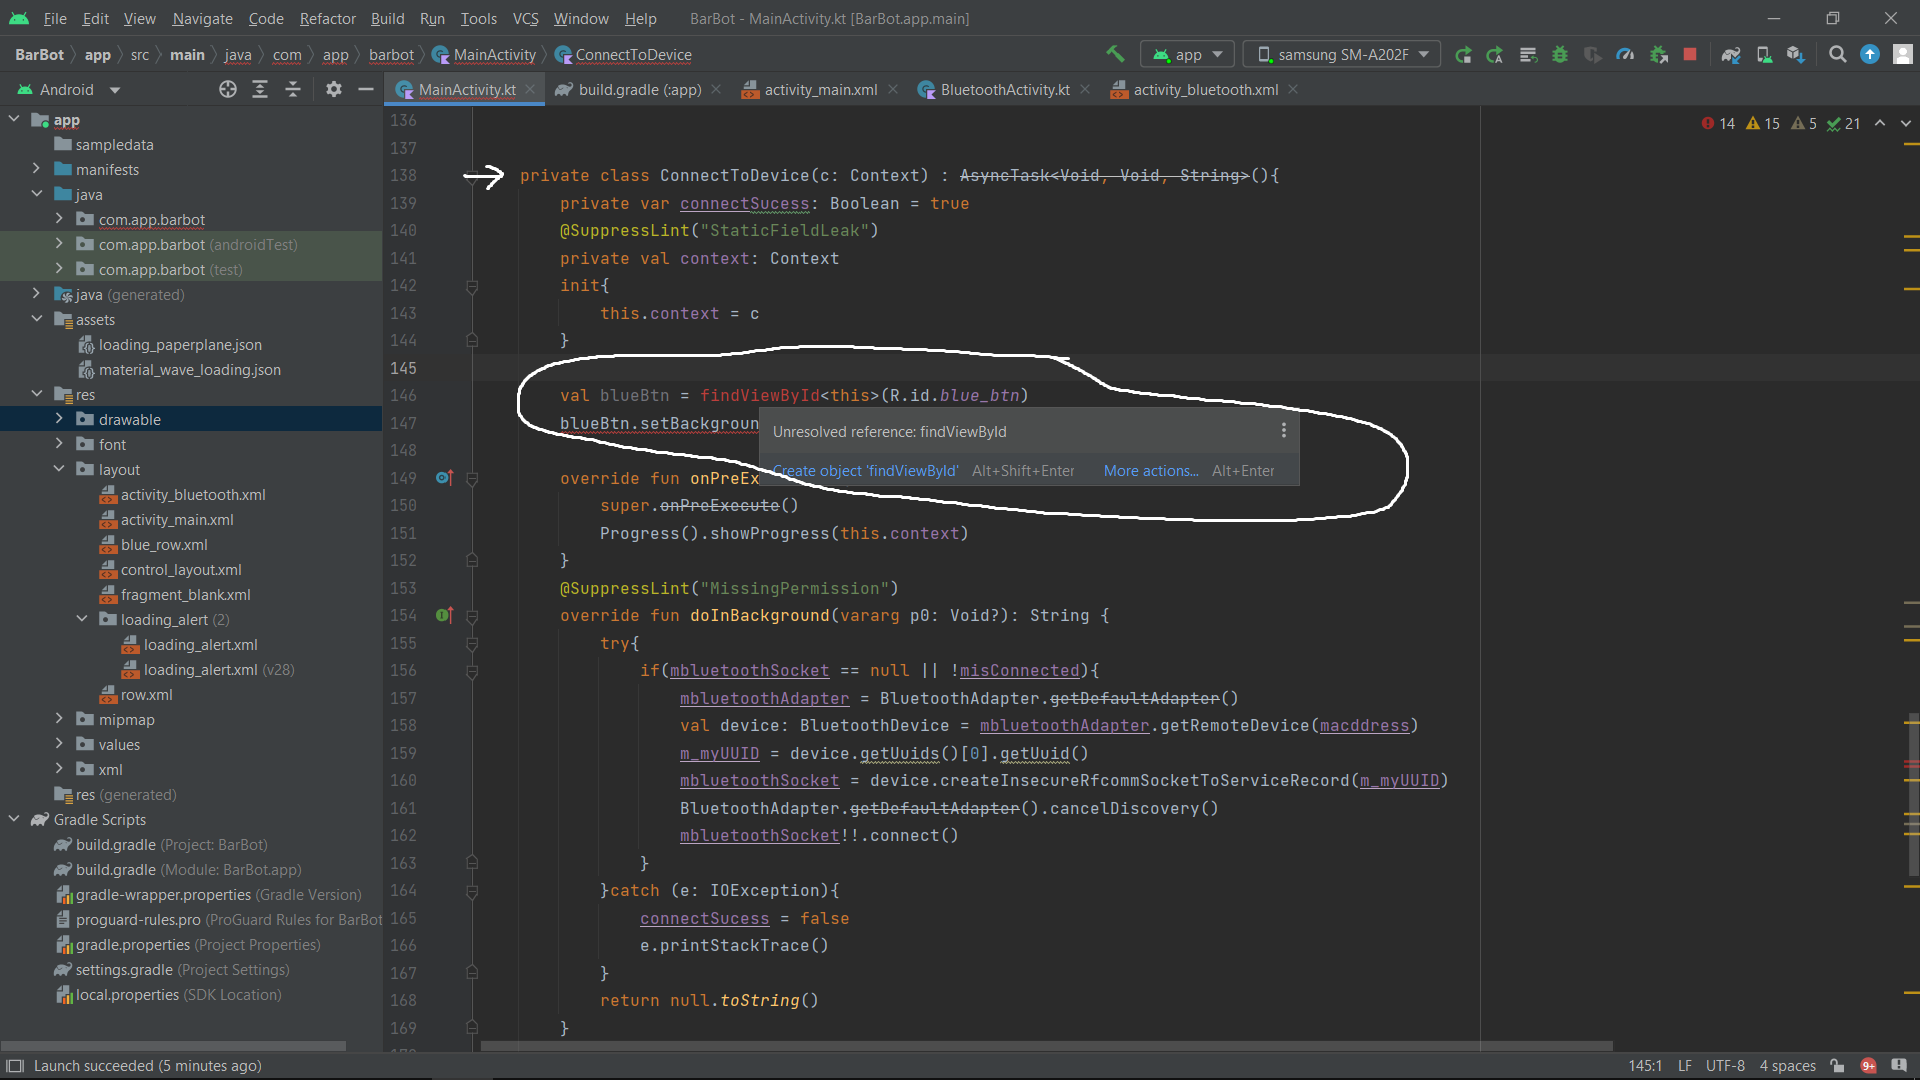The image size is (1920, 1080).
Task: Click the More actions... link
Action: [x=1151, y=471]
